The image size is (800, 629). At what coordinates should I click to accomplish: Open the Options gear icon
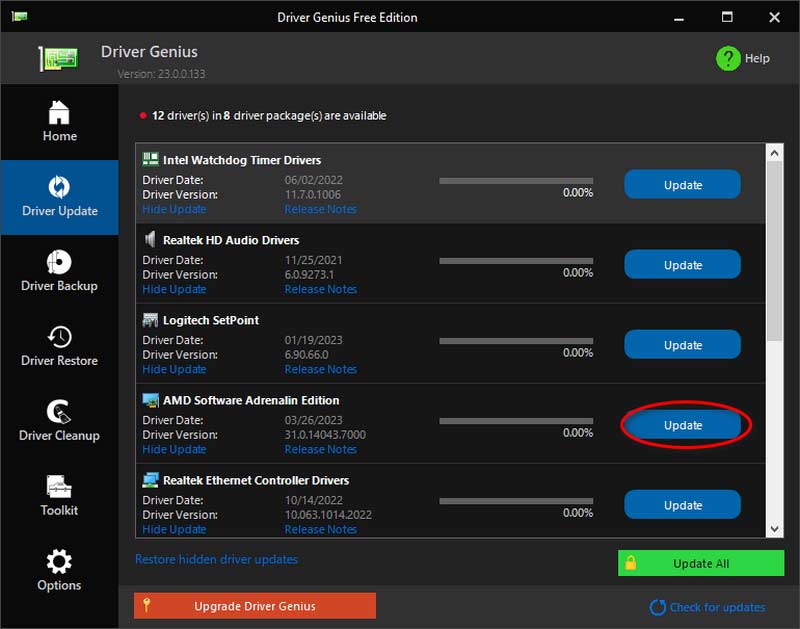click(59, 562)
